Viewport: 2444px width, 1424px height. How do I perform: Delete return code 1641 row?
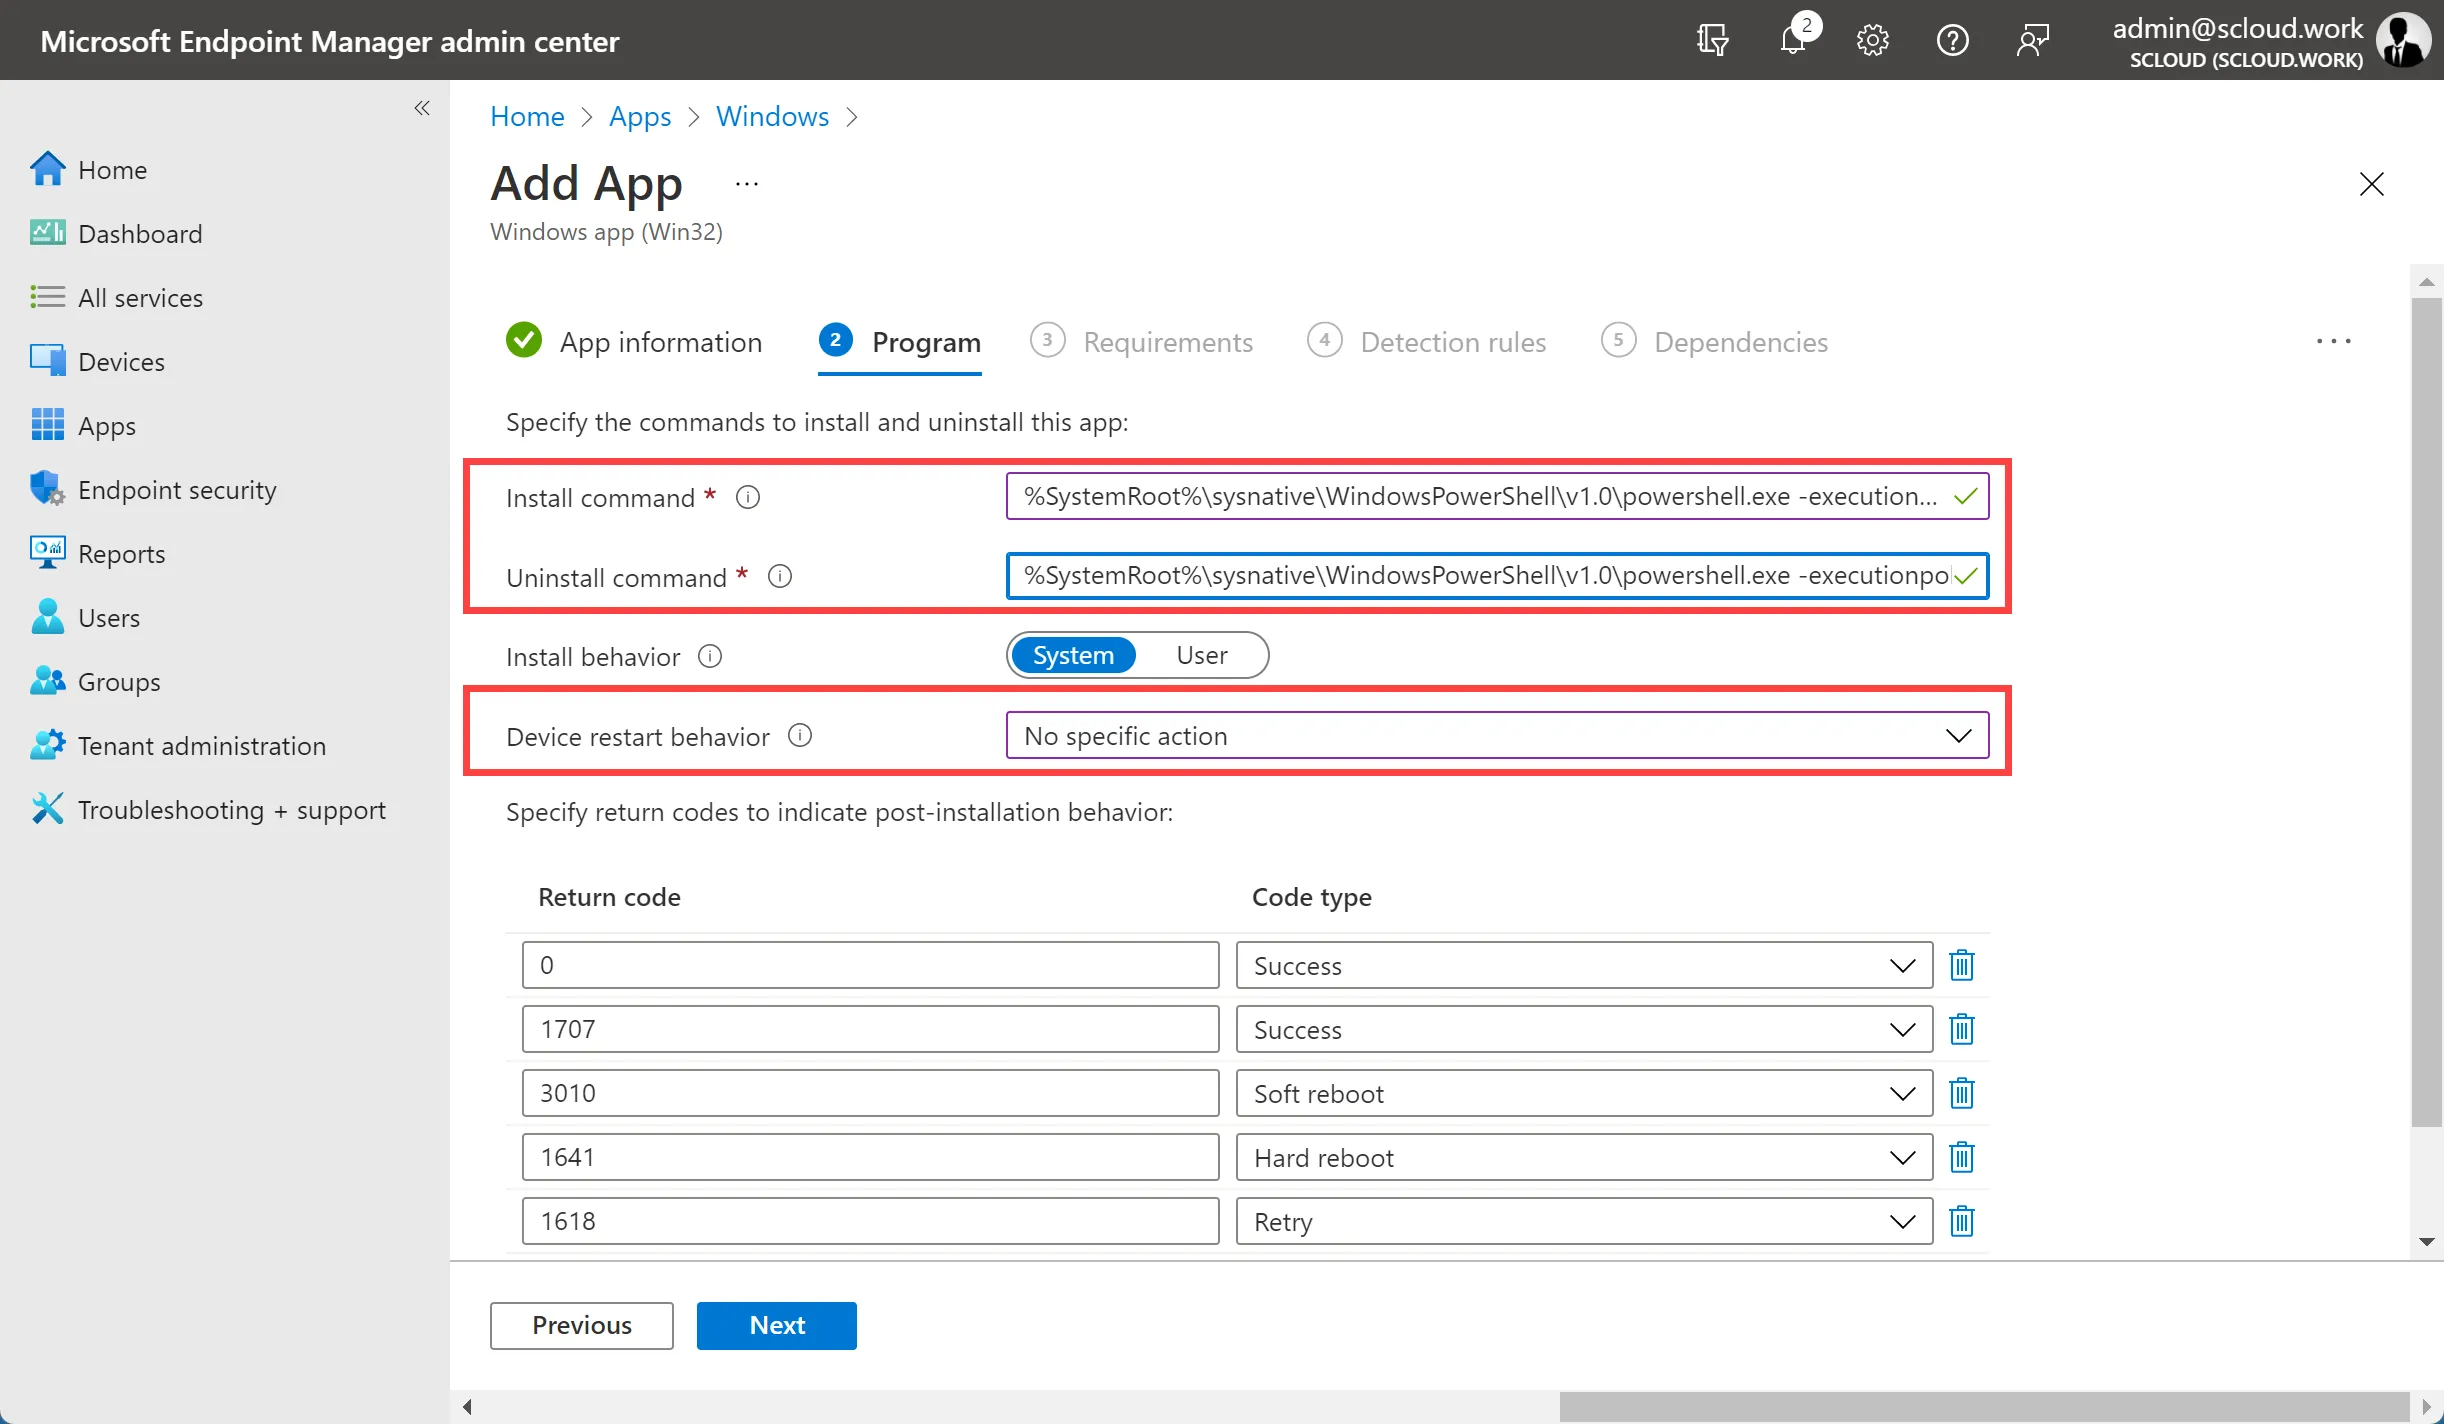point(1962,1157)
